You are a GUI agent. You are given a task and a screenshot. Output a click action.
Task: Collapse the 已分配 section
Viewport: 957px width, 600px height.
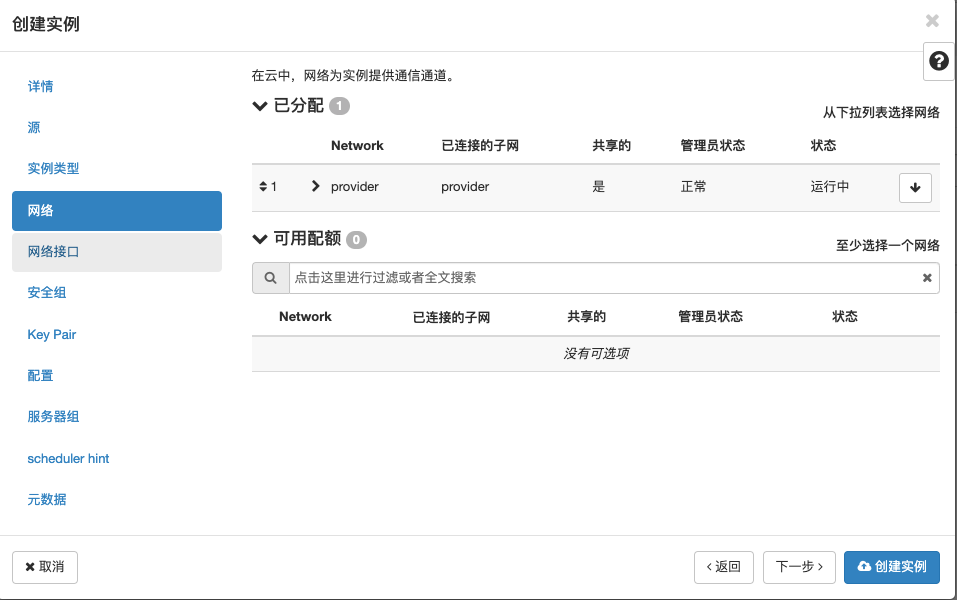tap(259, 106)
